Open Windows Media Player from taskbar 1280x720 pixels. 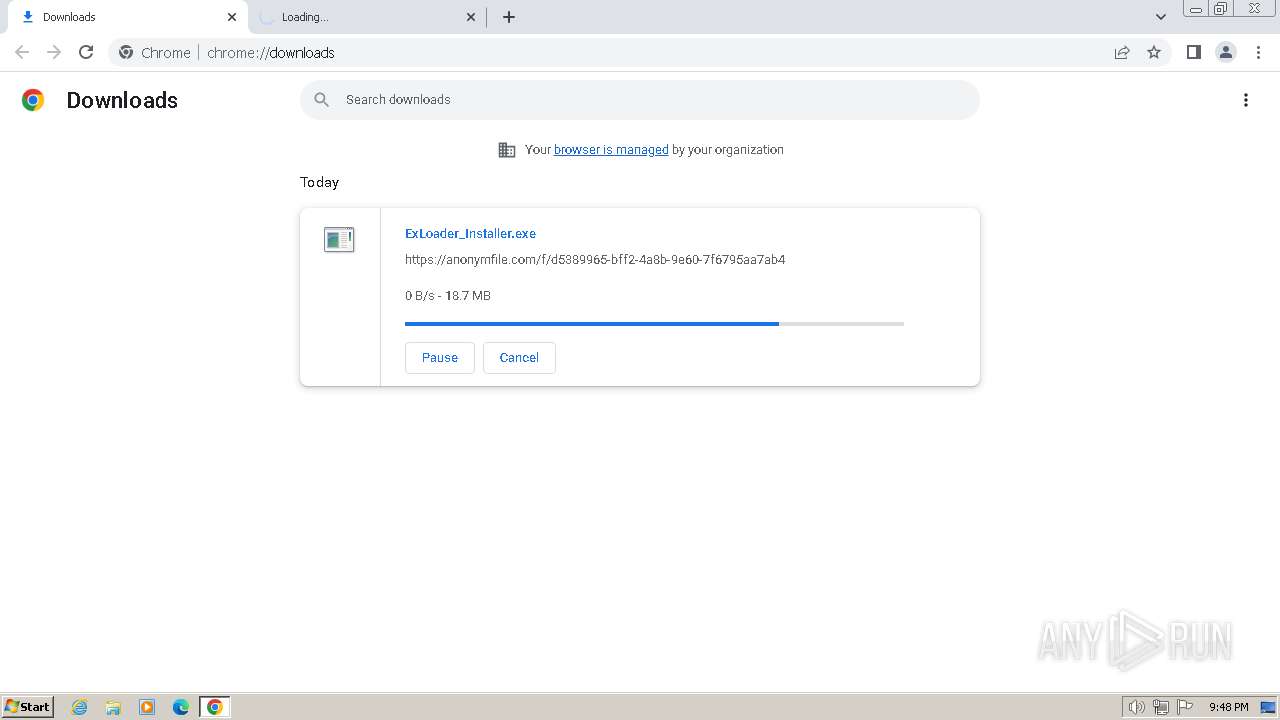tap(147, 707)
